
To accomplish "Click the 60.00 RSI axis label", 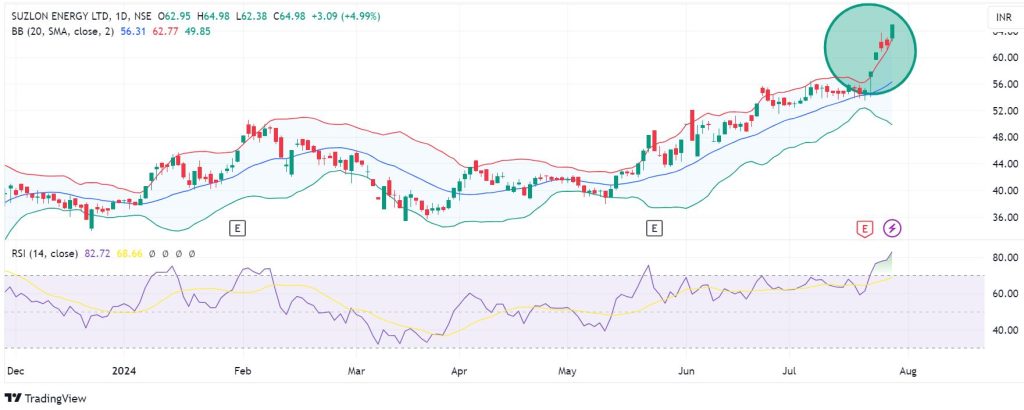I will click(x=1005, y=294).
